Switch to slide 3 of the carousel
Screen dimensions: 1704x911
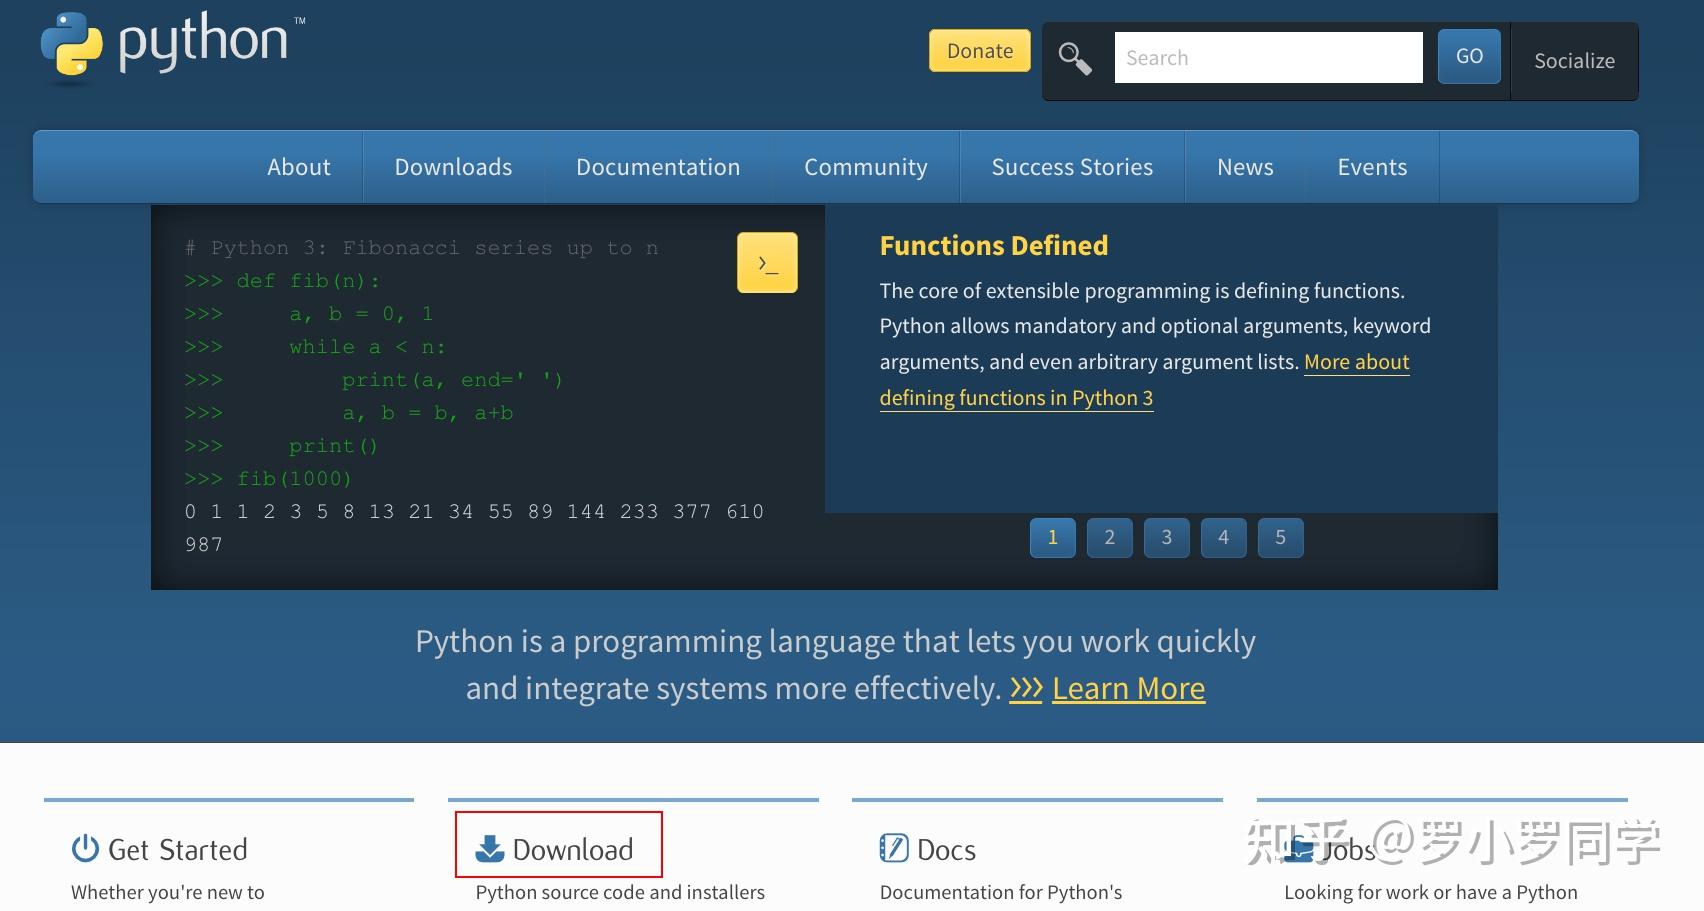(1166, 538)
